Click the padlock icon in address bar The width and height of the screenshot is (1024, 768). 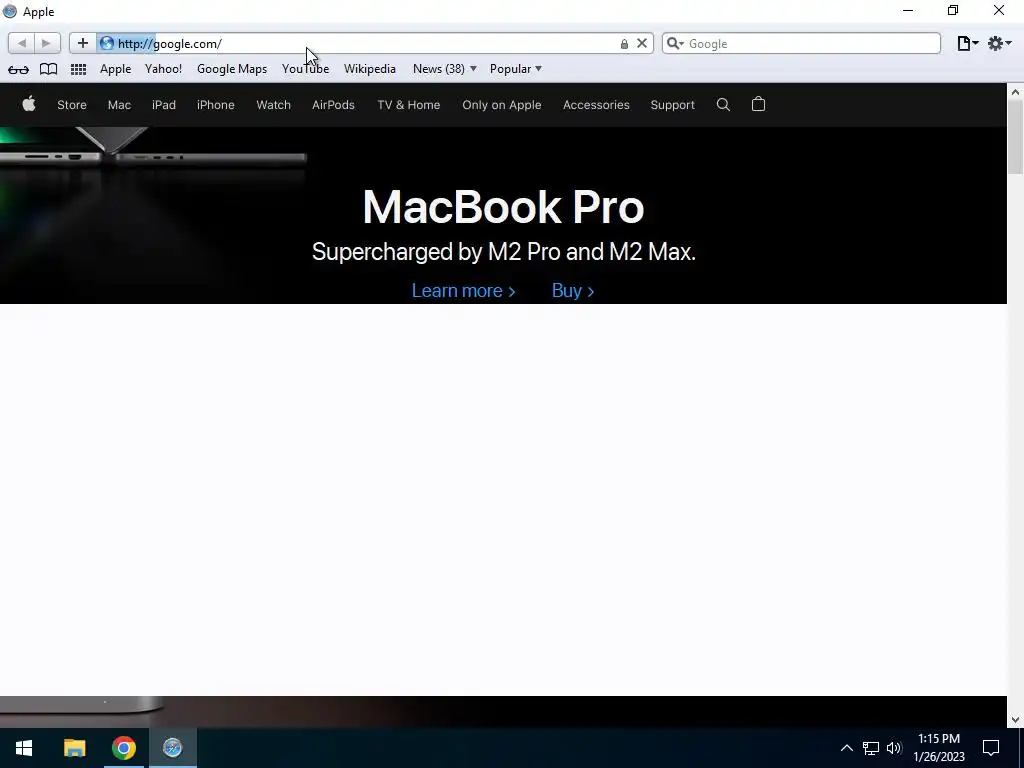pyautogui.click(x=624, y=44)
